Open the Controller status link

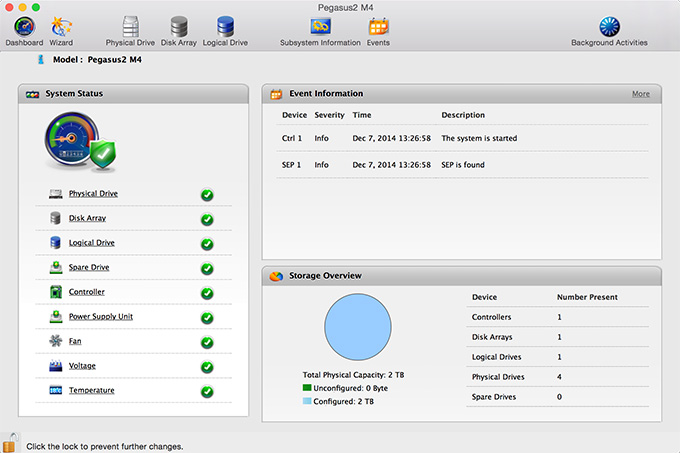click(x=87, y=292)
